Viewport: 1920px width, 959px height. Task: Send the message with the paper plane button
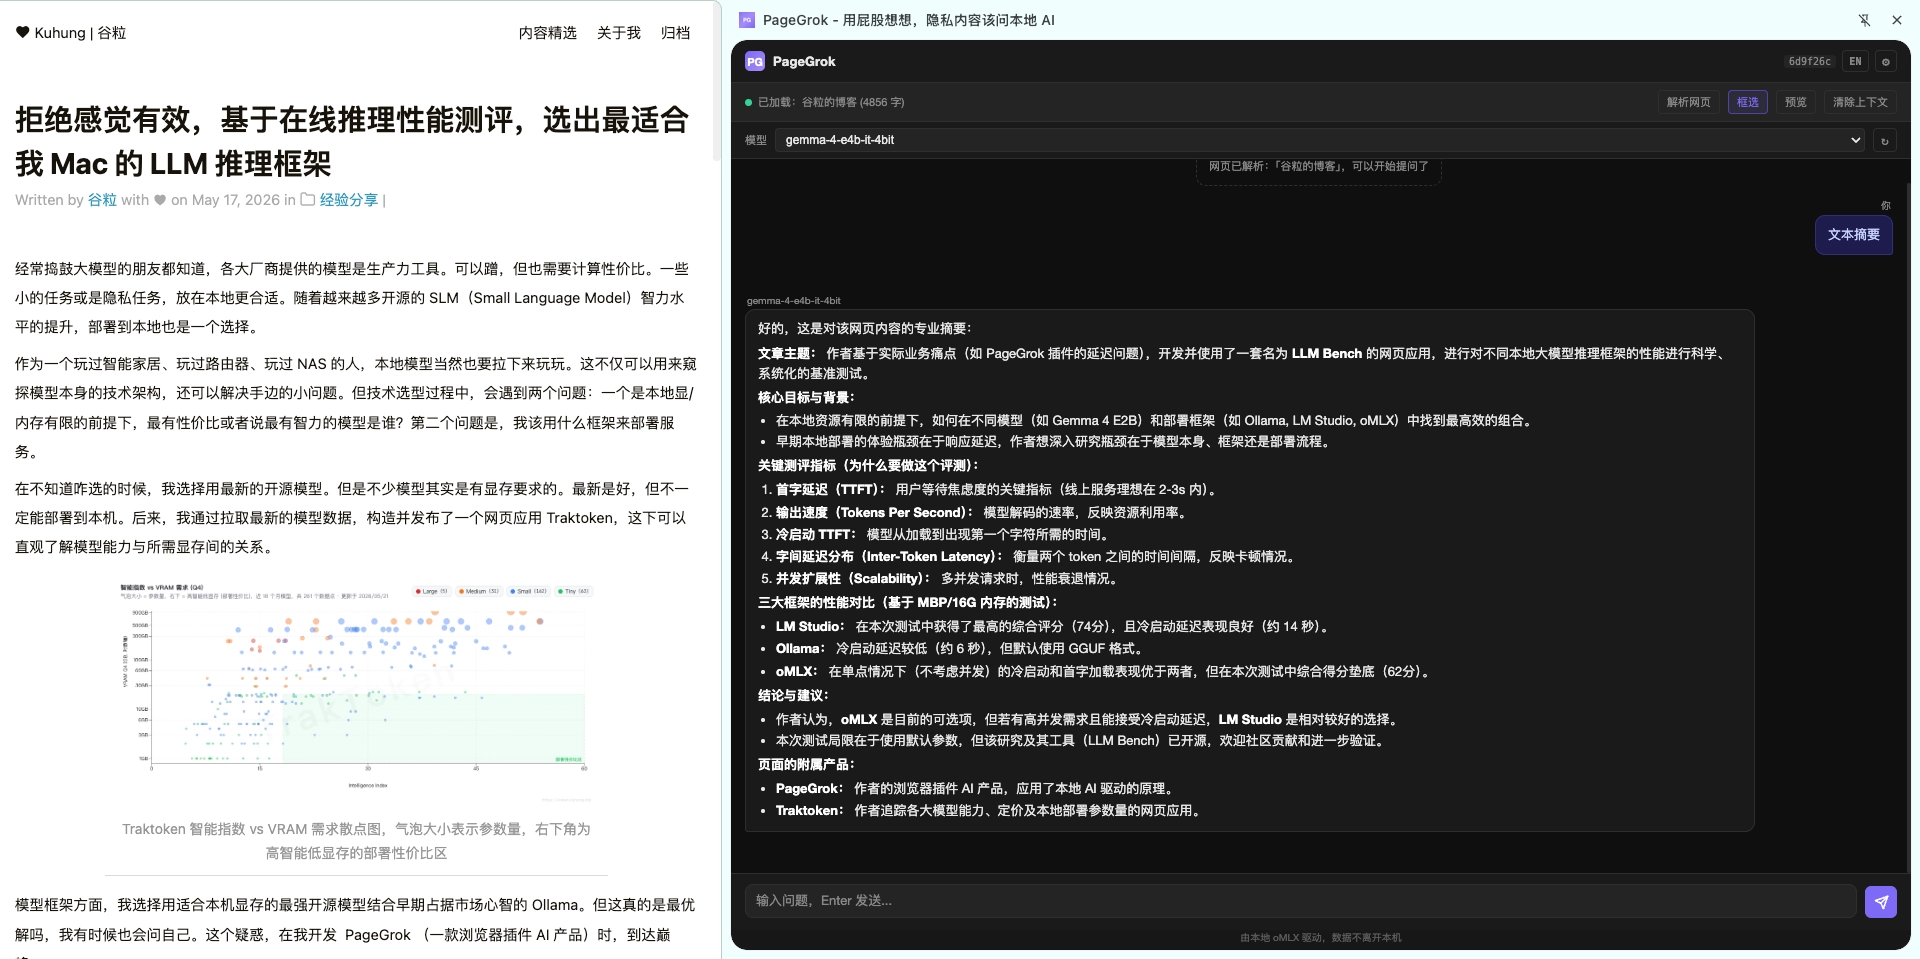tap(1881, 902)
